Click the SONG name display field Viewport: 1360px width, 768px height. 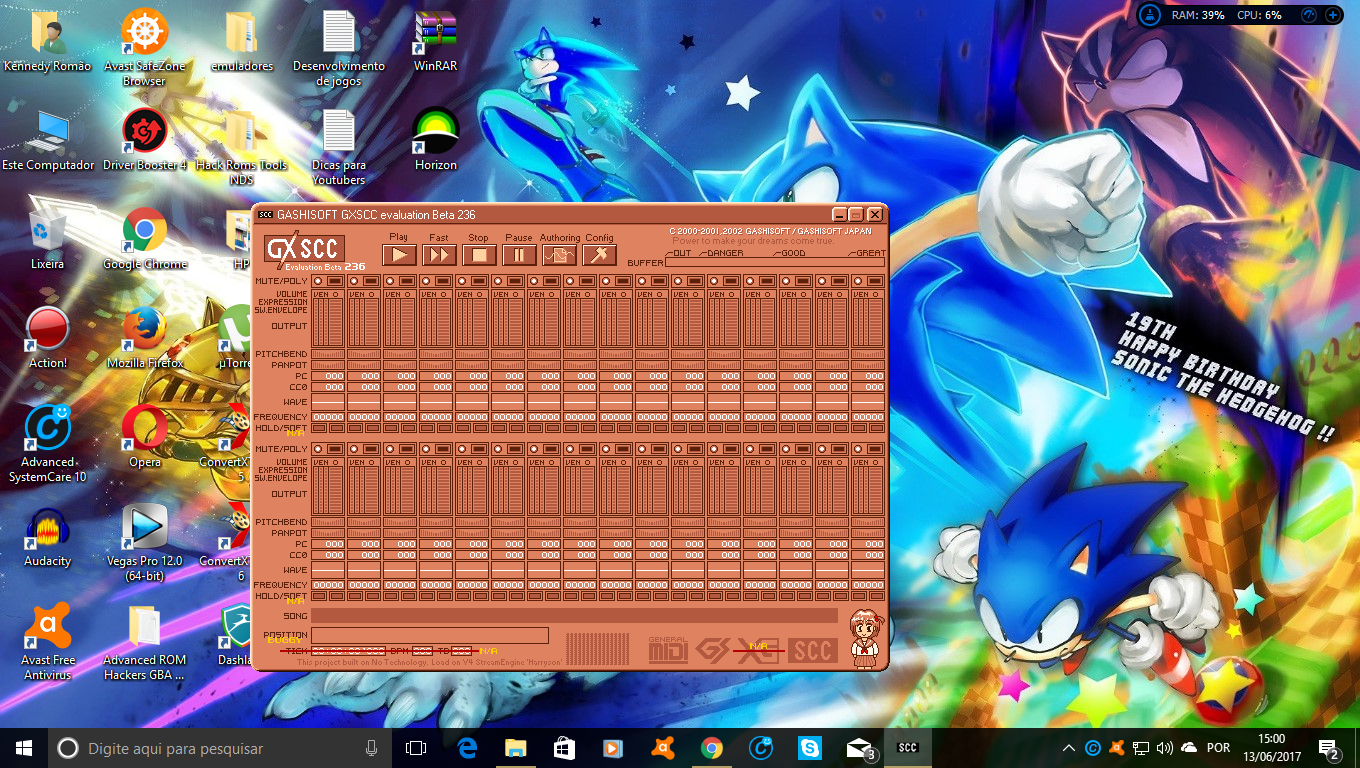point(574,616)
